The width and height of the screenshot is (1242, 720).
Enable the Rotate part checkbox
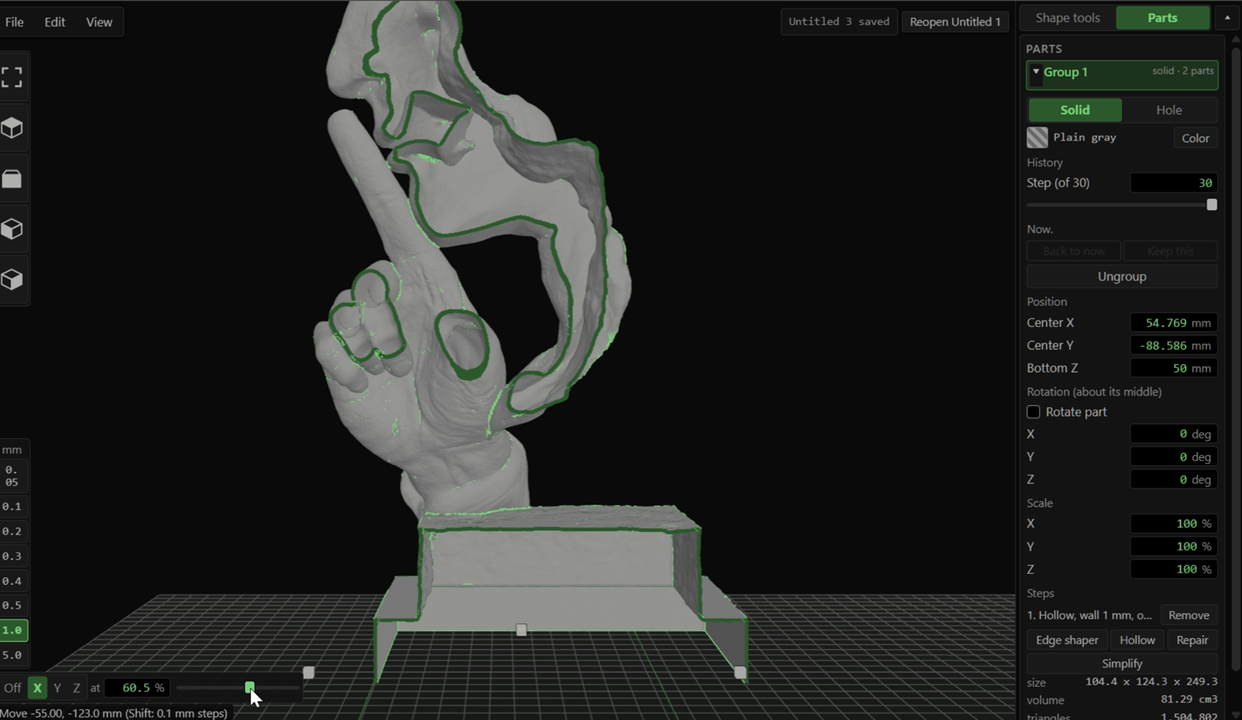pos(1033,412)
